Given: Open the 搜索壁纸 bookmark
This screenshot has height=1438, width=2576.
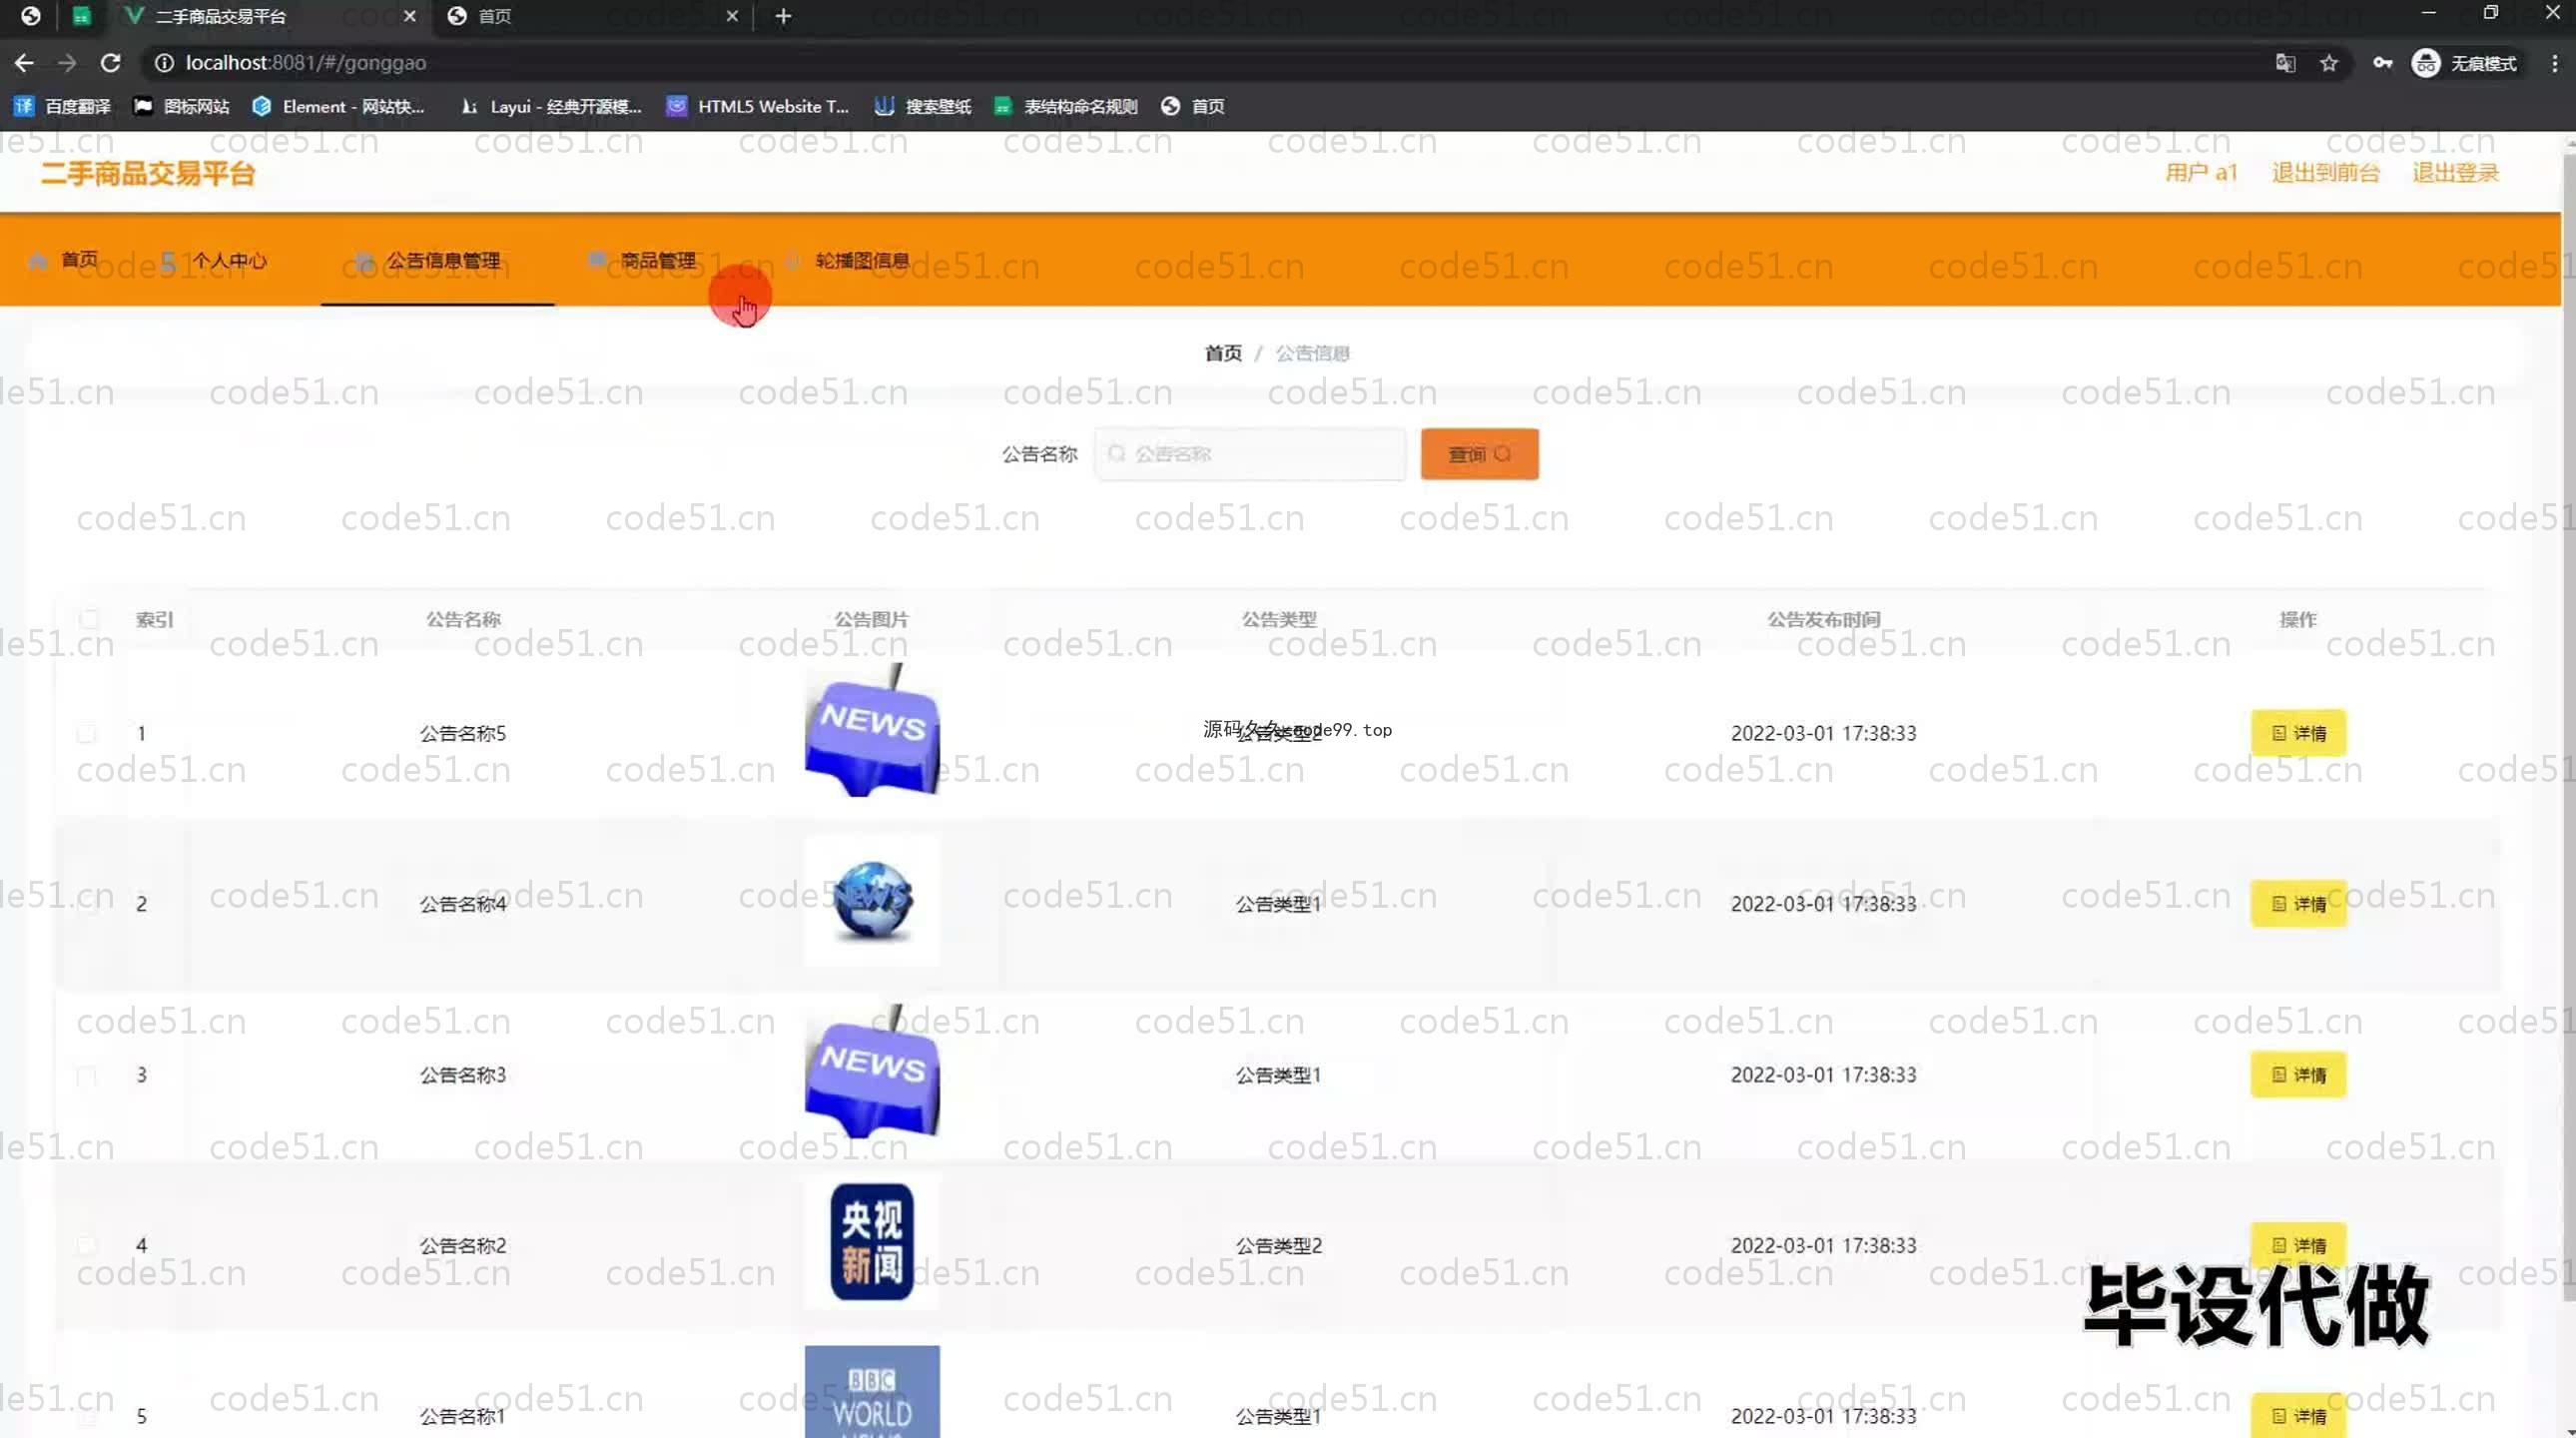Looking at the screenshot, I should point(923,106).
